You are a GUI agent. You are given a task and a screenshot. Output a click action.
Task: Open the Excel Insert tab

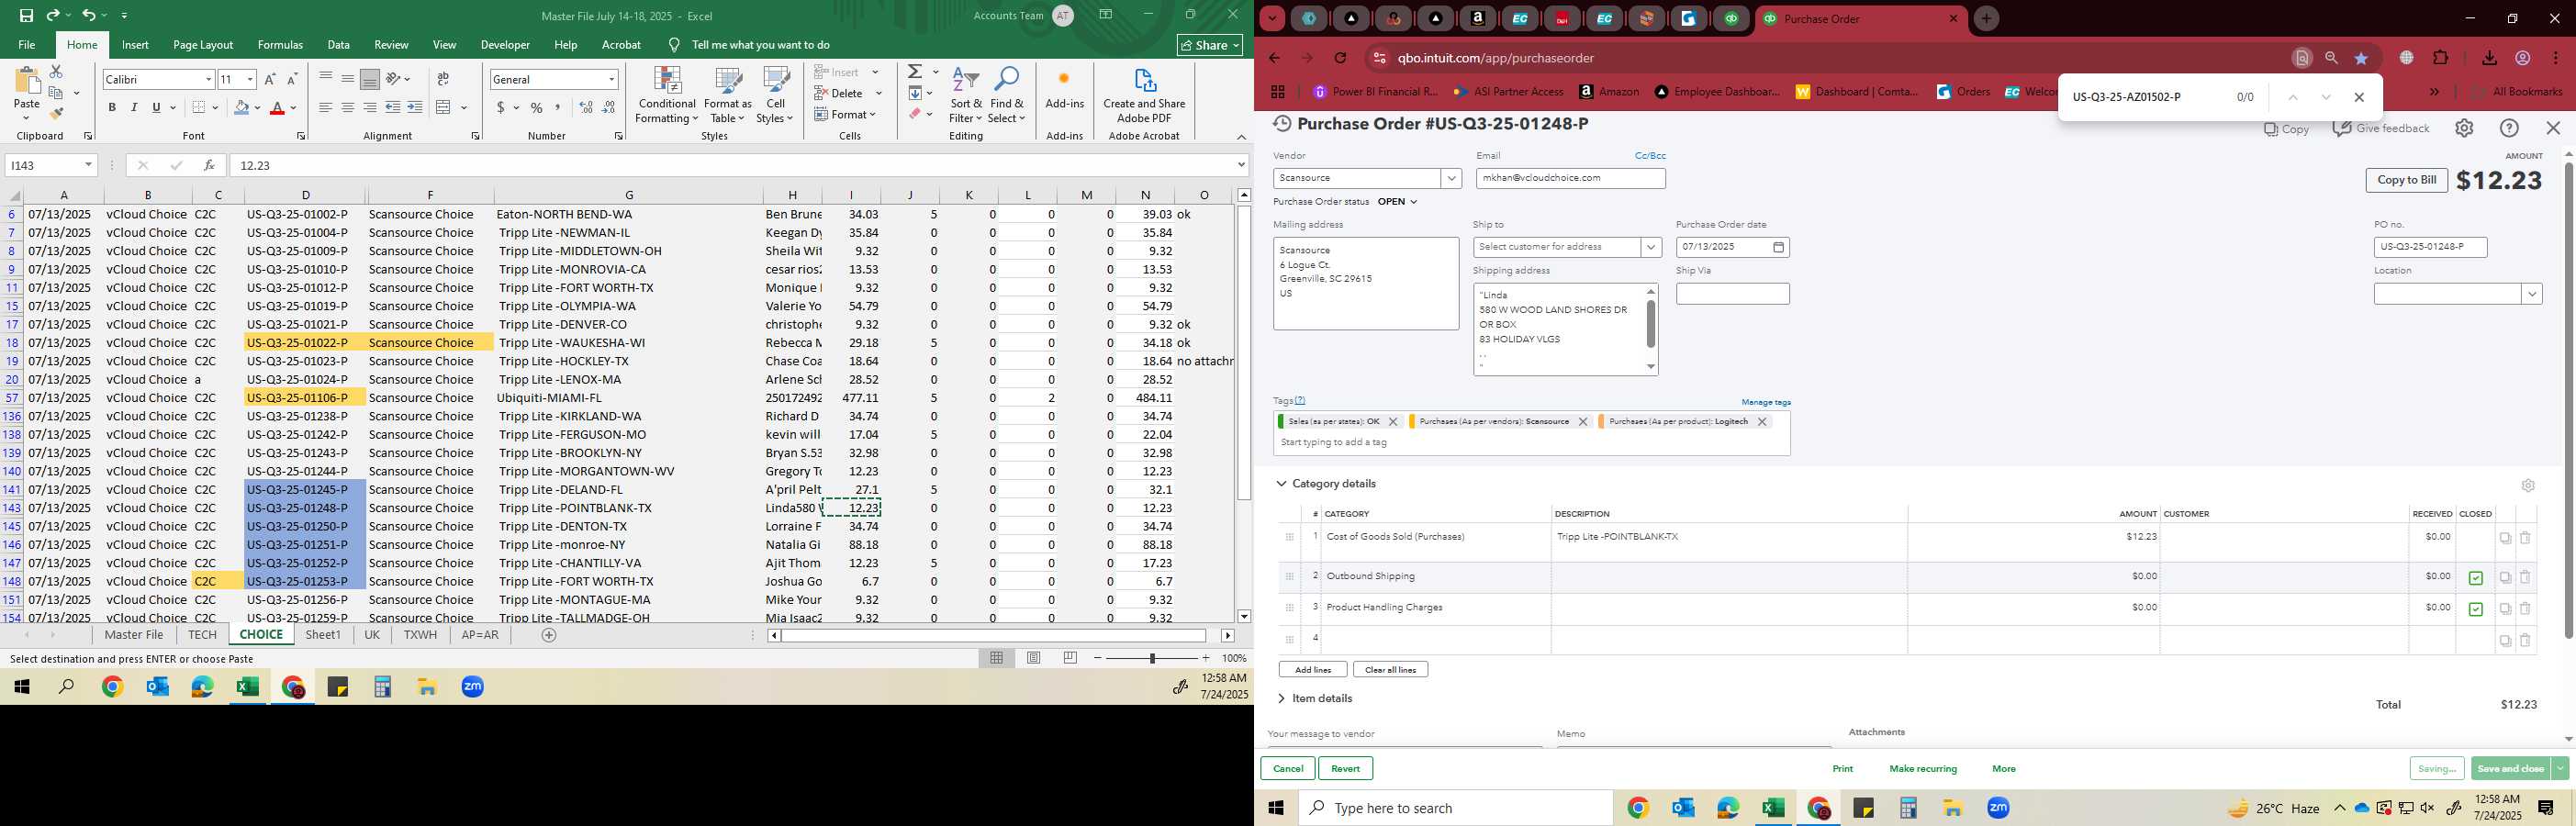click(x=135, y=45)
